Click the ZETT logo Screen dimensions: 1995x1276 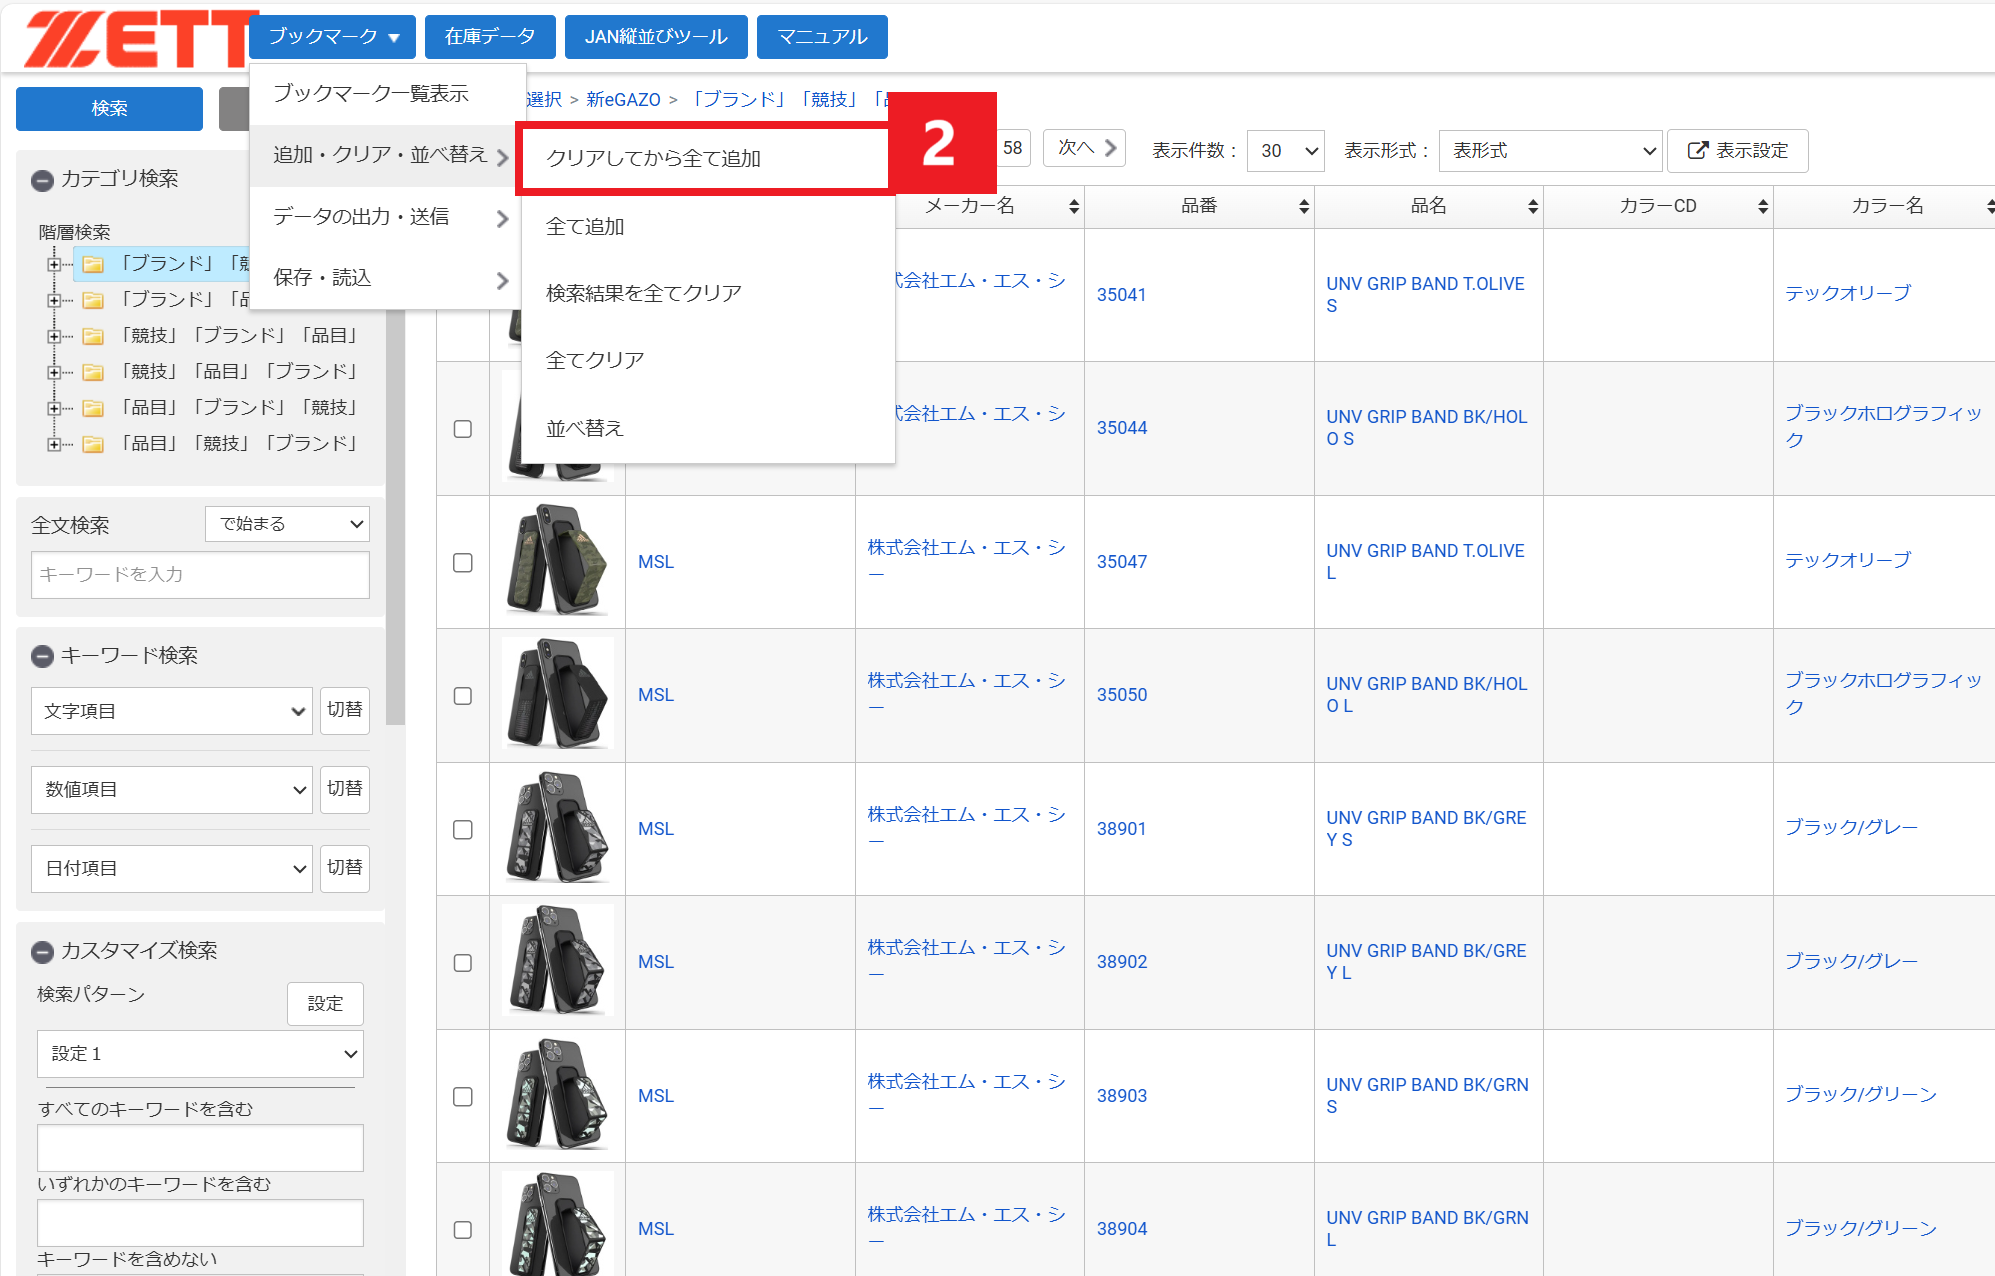pyautogui.click(x=138, y=38)
